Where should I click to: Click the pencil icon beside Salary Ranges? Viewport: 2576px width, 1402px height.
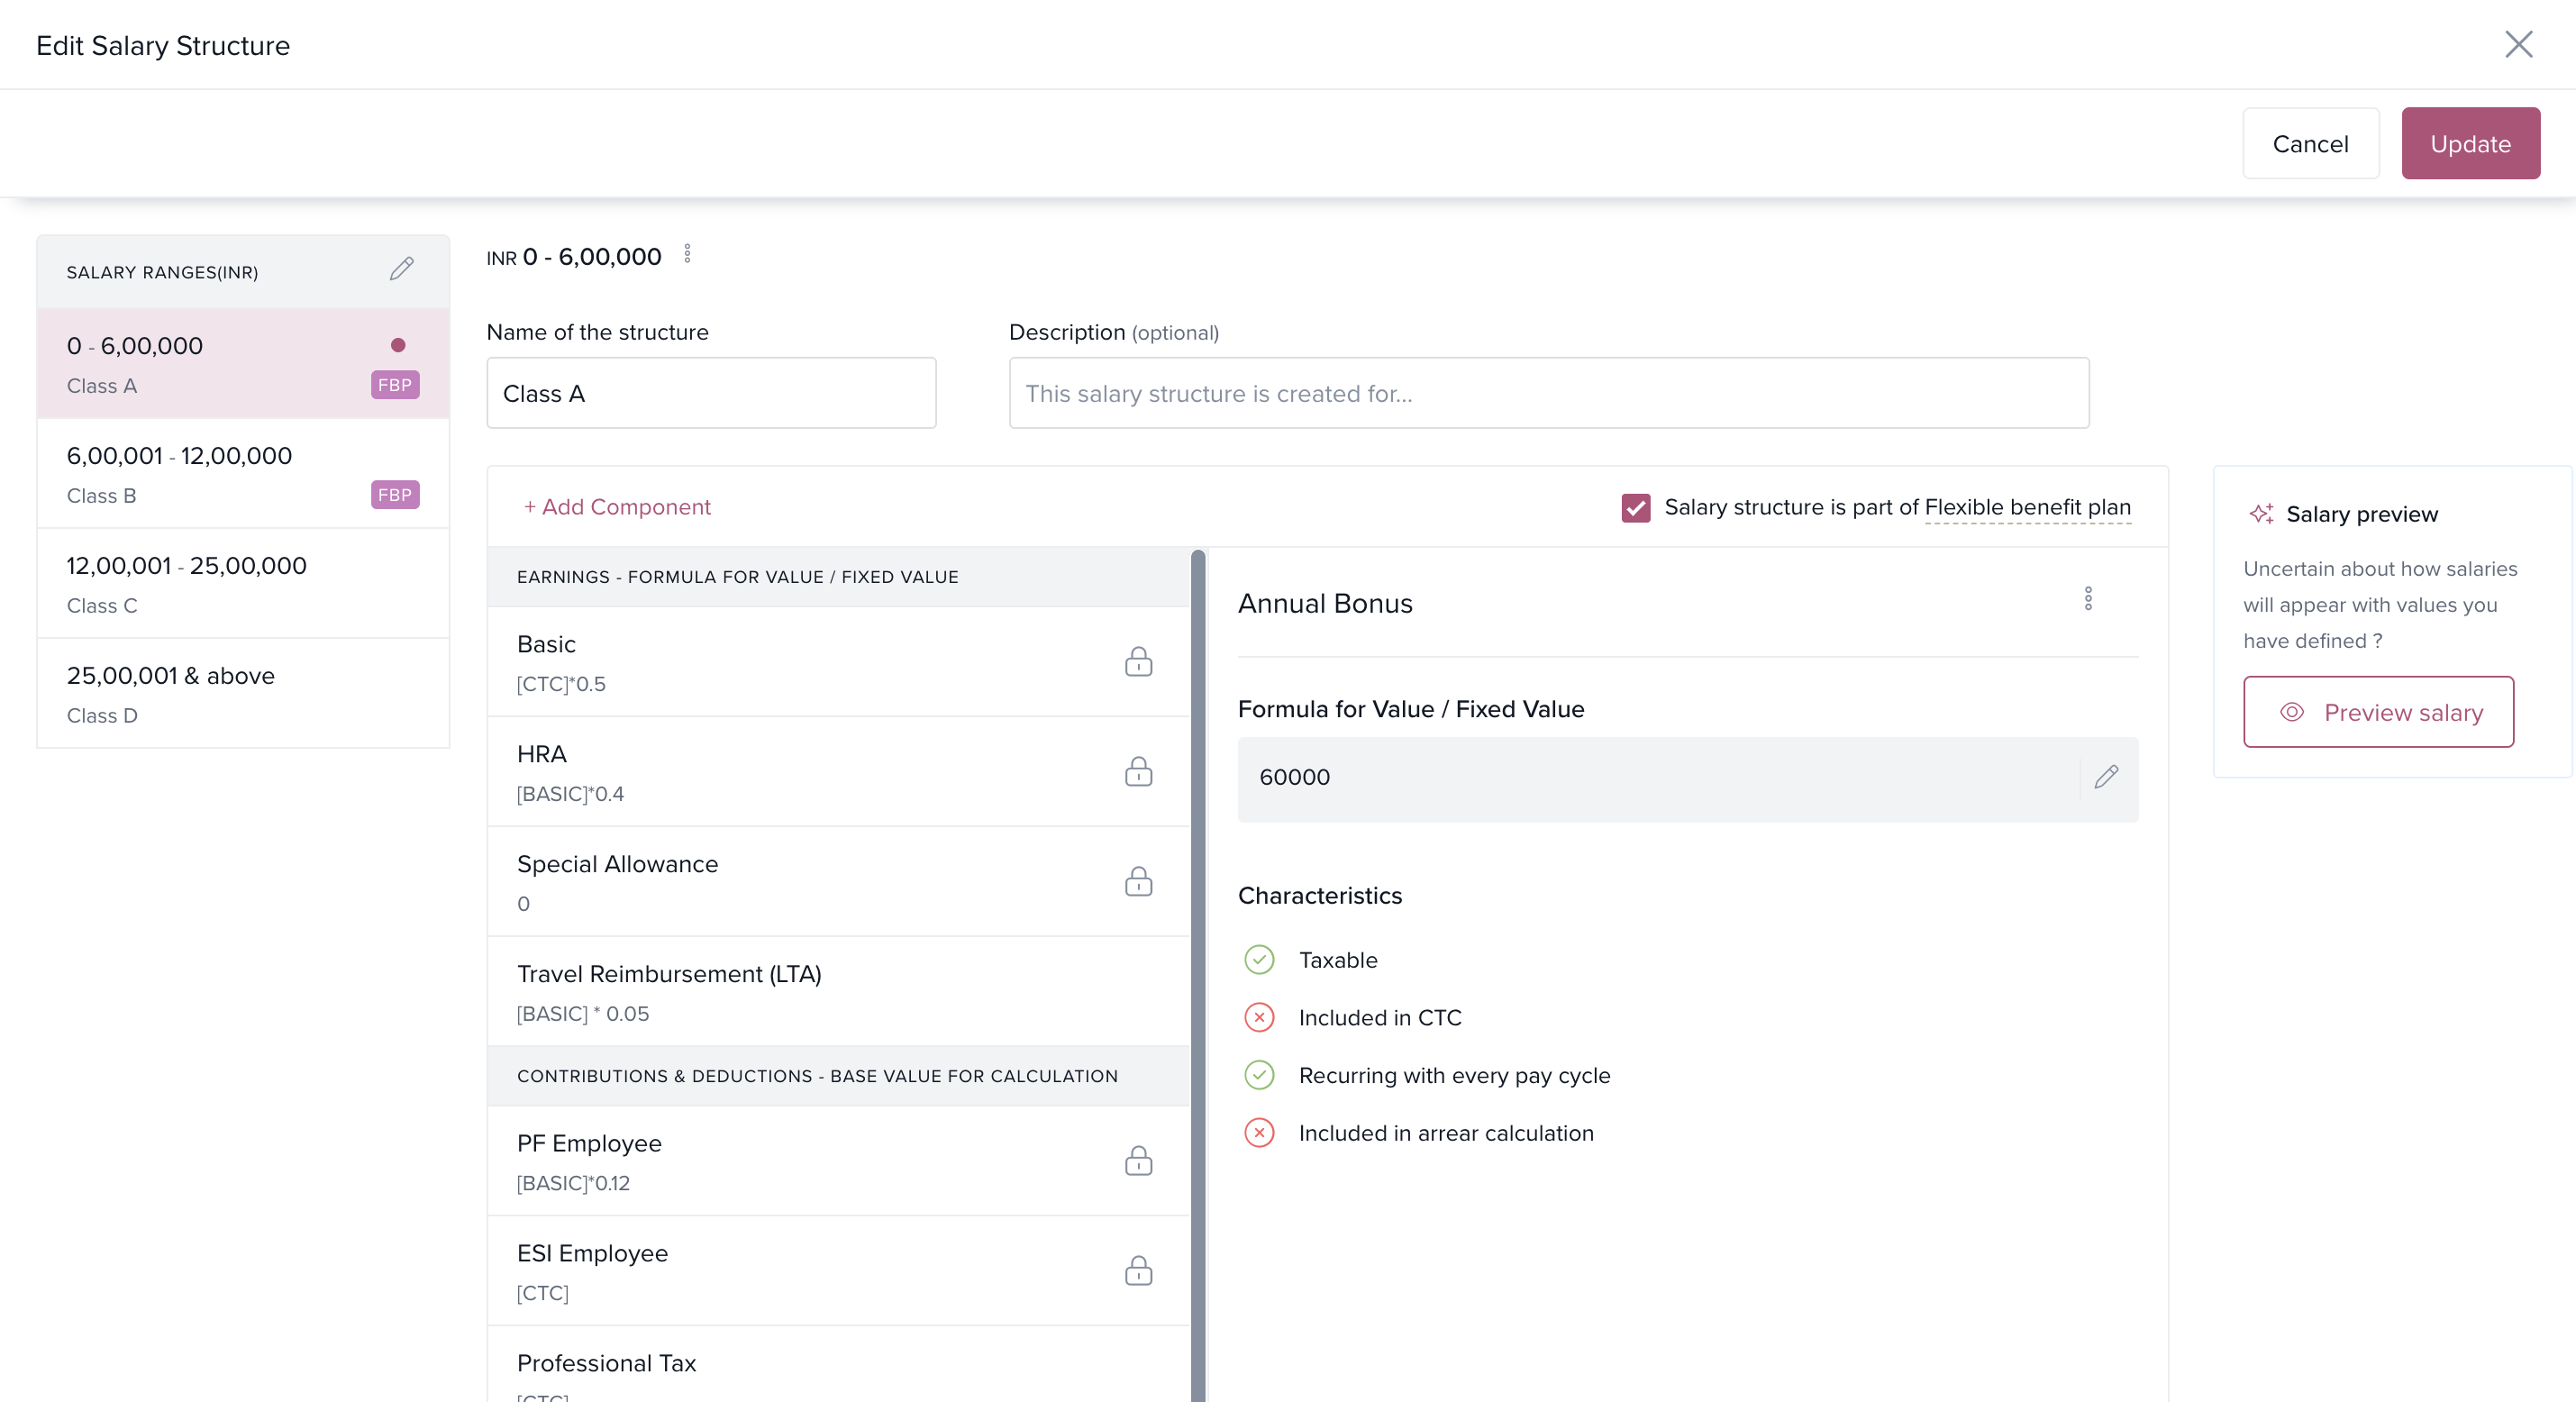[401, 270]
